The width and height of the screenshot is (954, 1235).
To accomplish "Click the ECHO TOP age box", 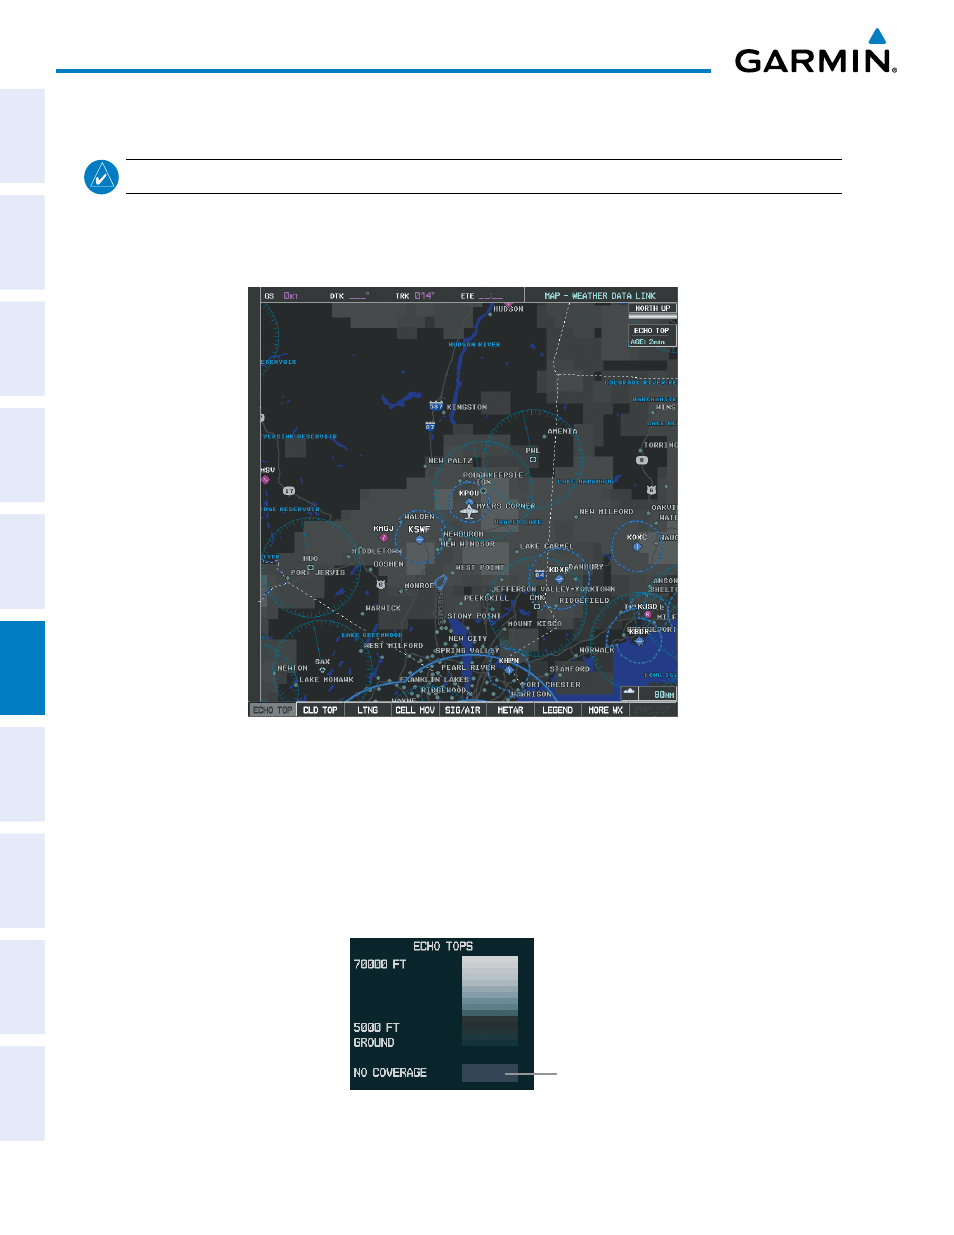I will pos(652,336).
